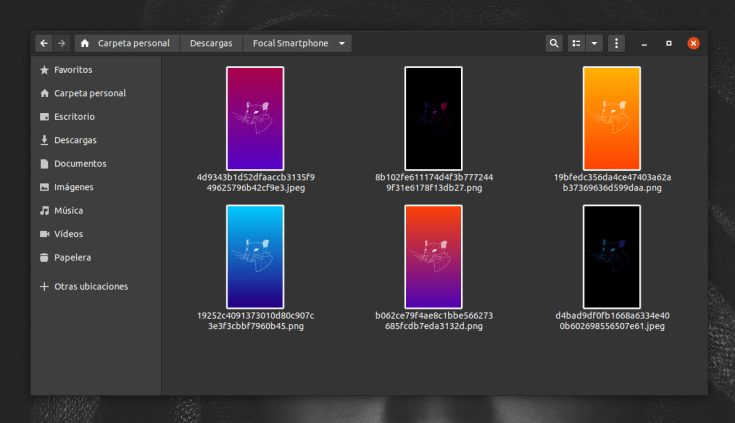Image resolution: width=735 pixels, height=423 pixels.
Task: Go to Carpeta personal in the path bar
Action: click(126, 43)
